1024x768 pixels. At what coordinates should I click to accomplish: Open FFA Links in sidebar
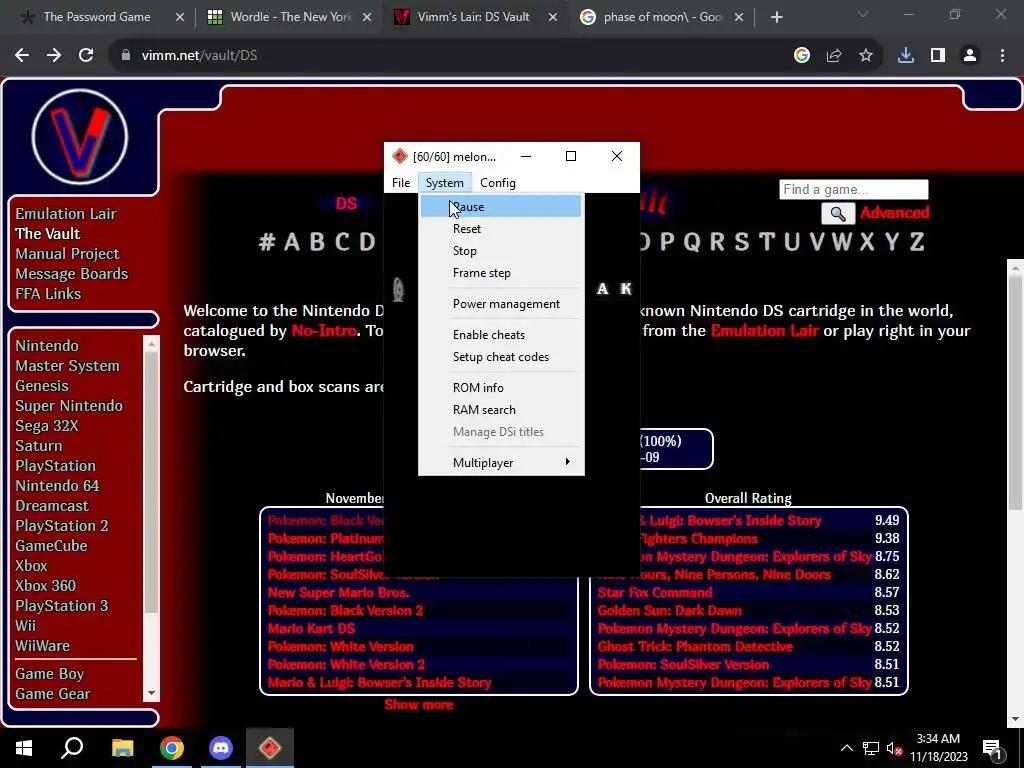pos(48,294)
